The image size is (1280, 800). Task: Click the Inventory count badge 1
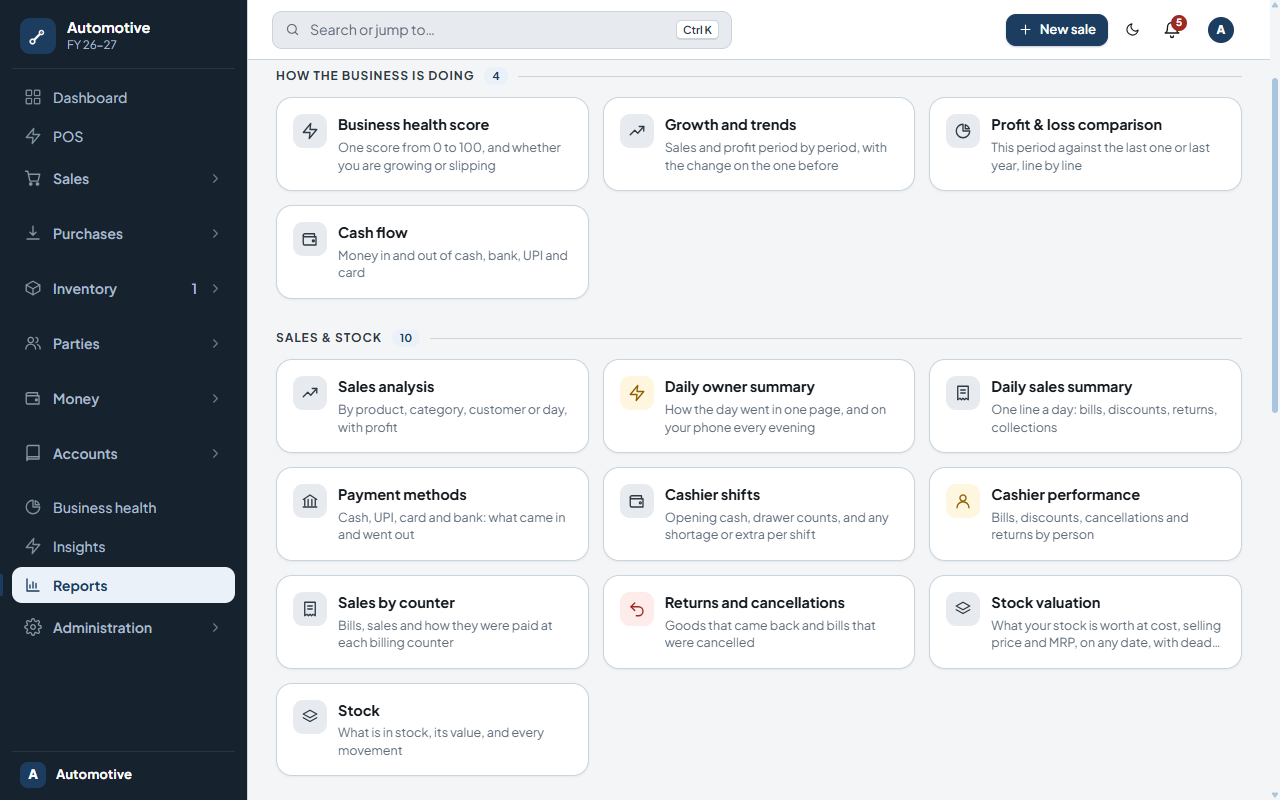pos(194,289)
